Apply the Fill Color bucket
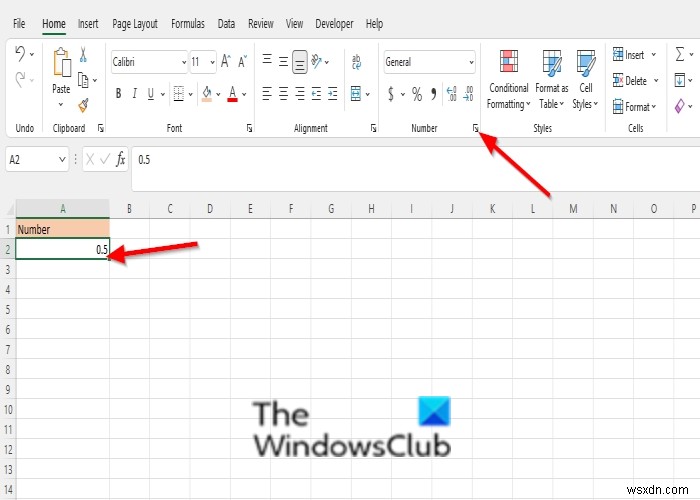 coord(207,94)
